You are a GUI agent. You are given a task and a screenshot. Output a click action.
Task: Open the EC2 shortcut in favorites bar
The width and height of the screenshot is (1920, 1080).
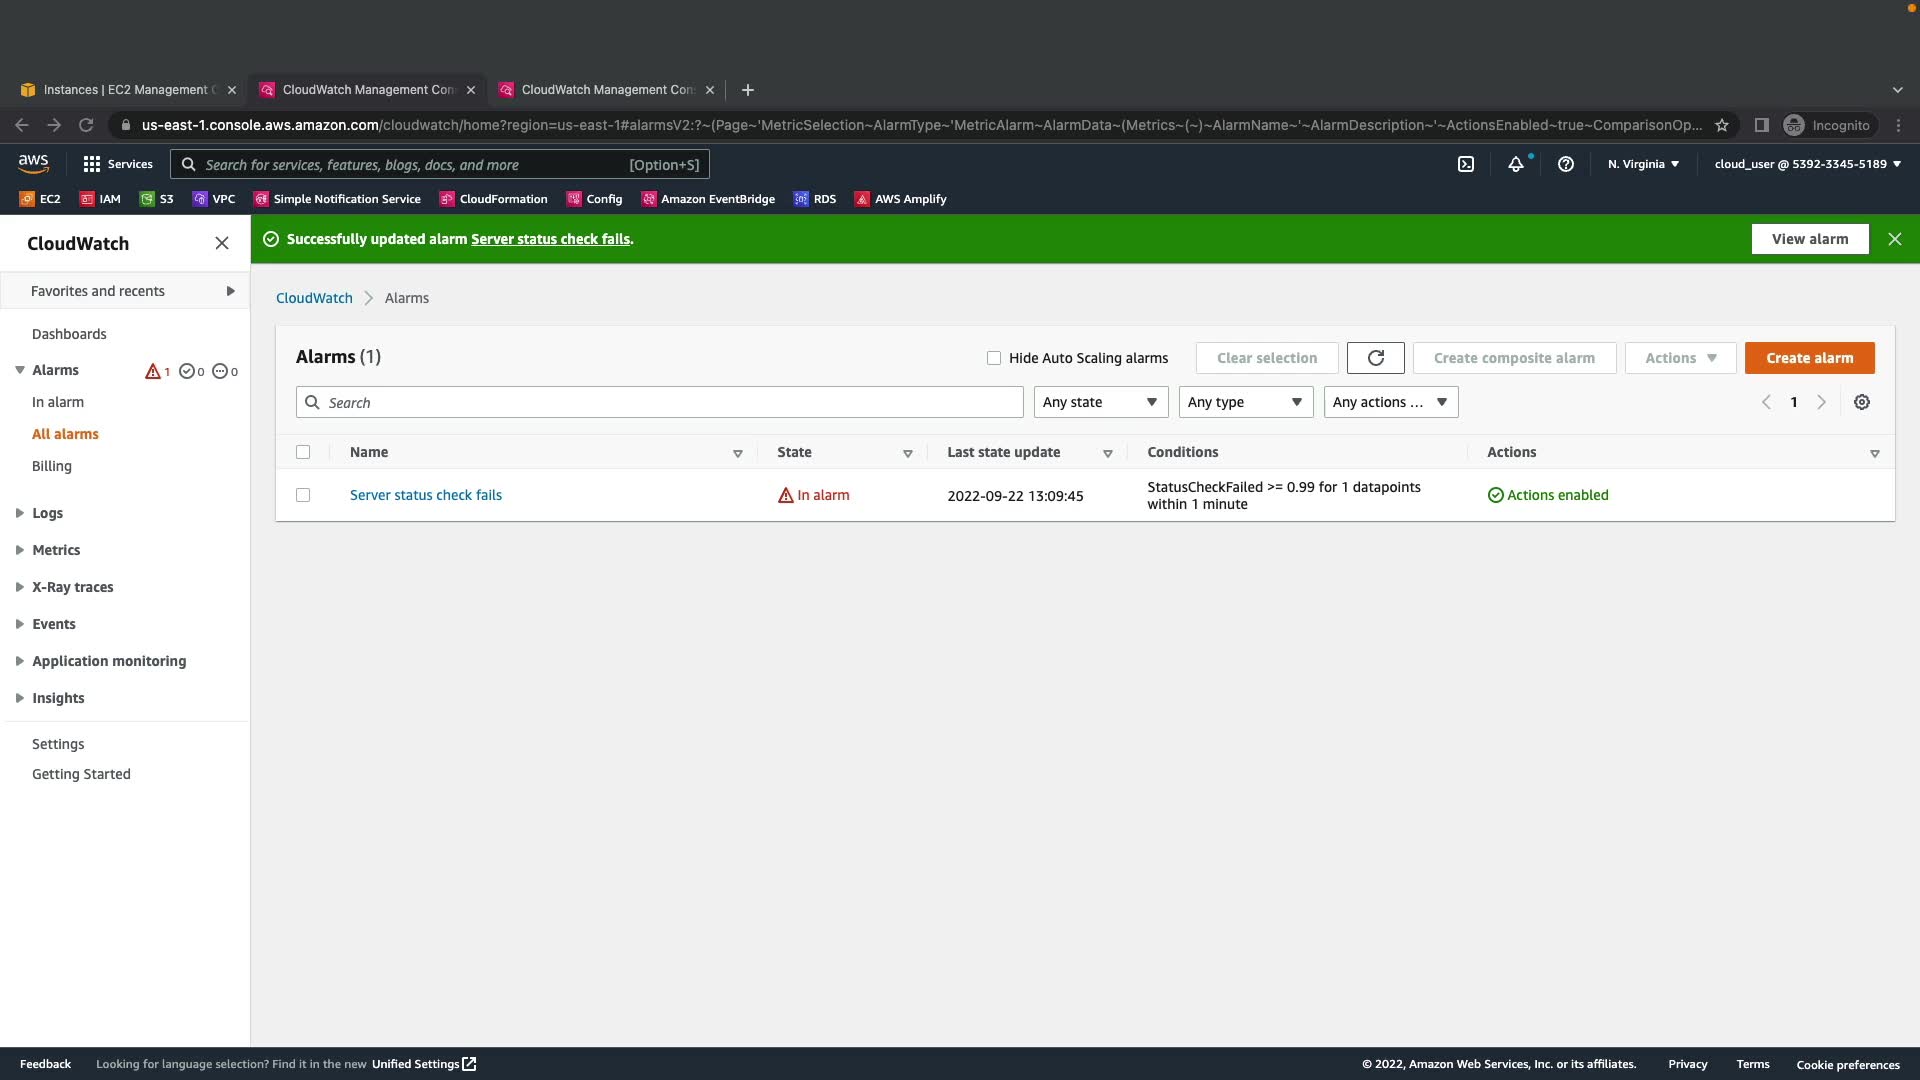pyautogui.click(x=40, y=199)
